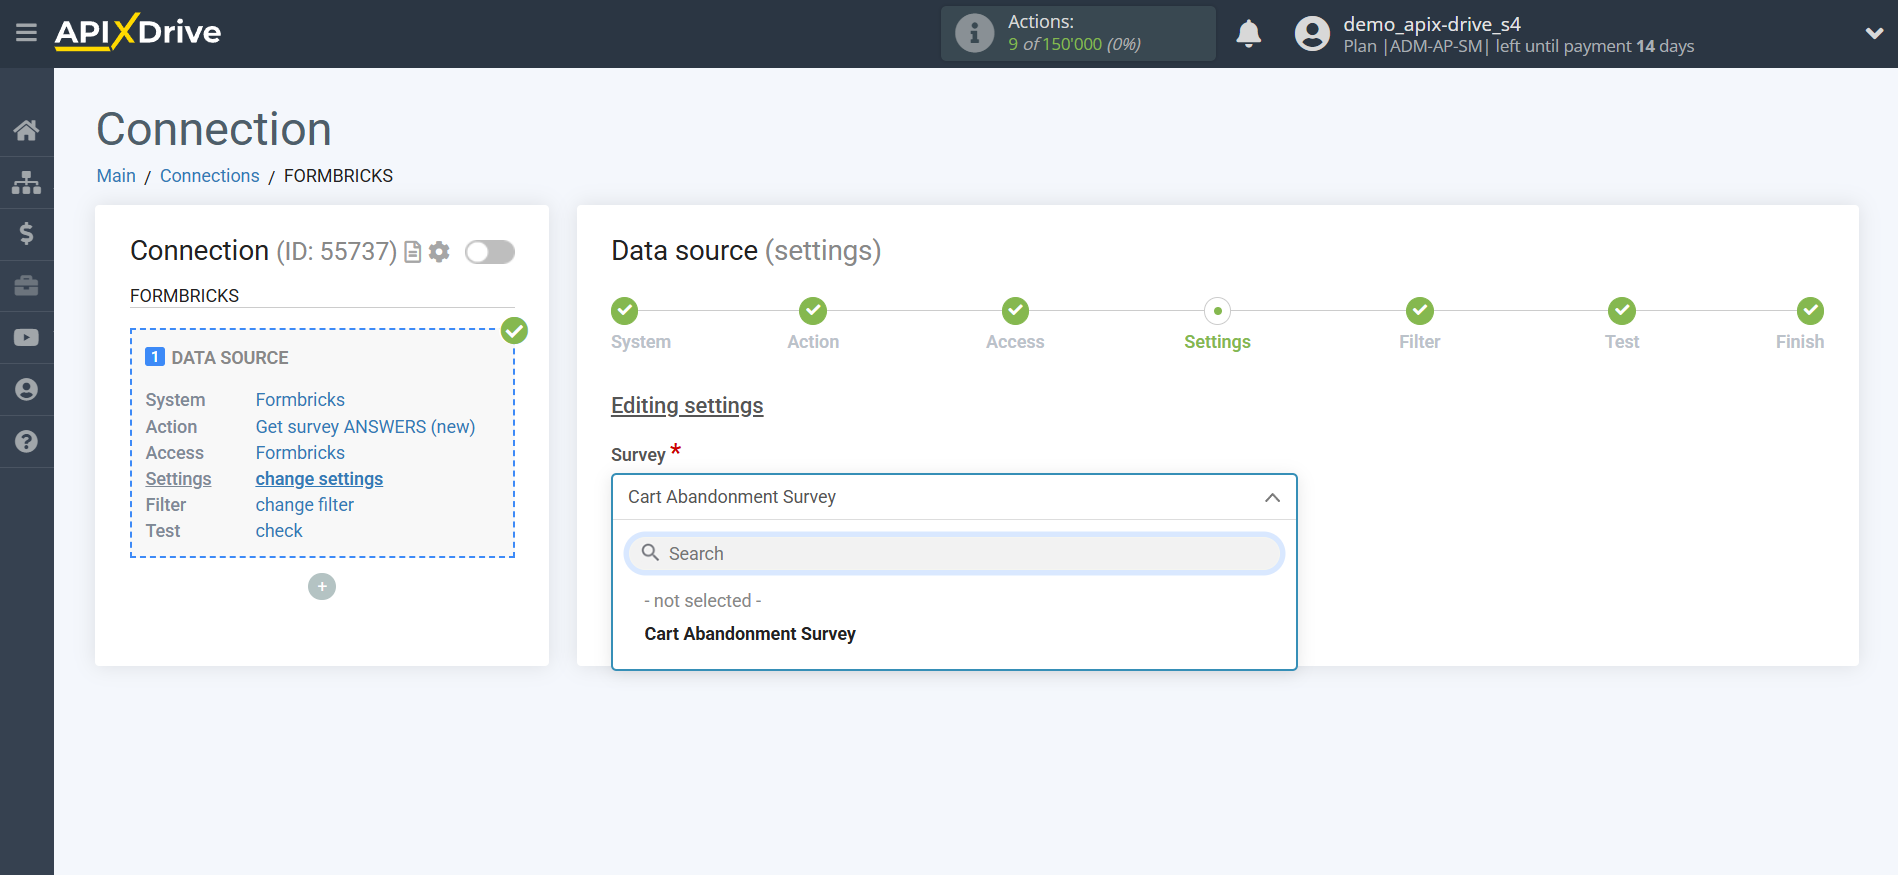The height and width of the screenshot is (875, 1898).
Task: Click the ApiX-Drive logo
Action: tap(138, 32)
